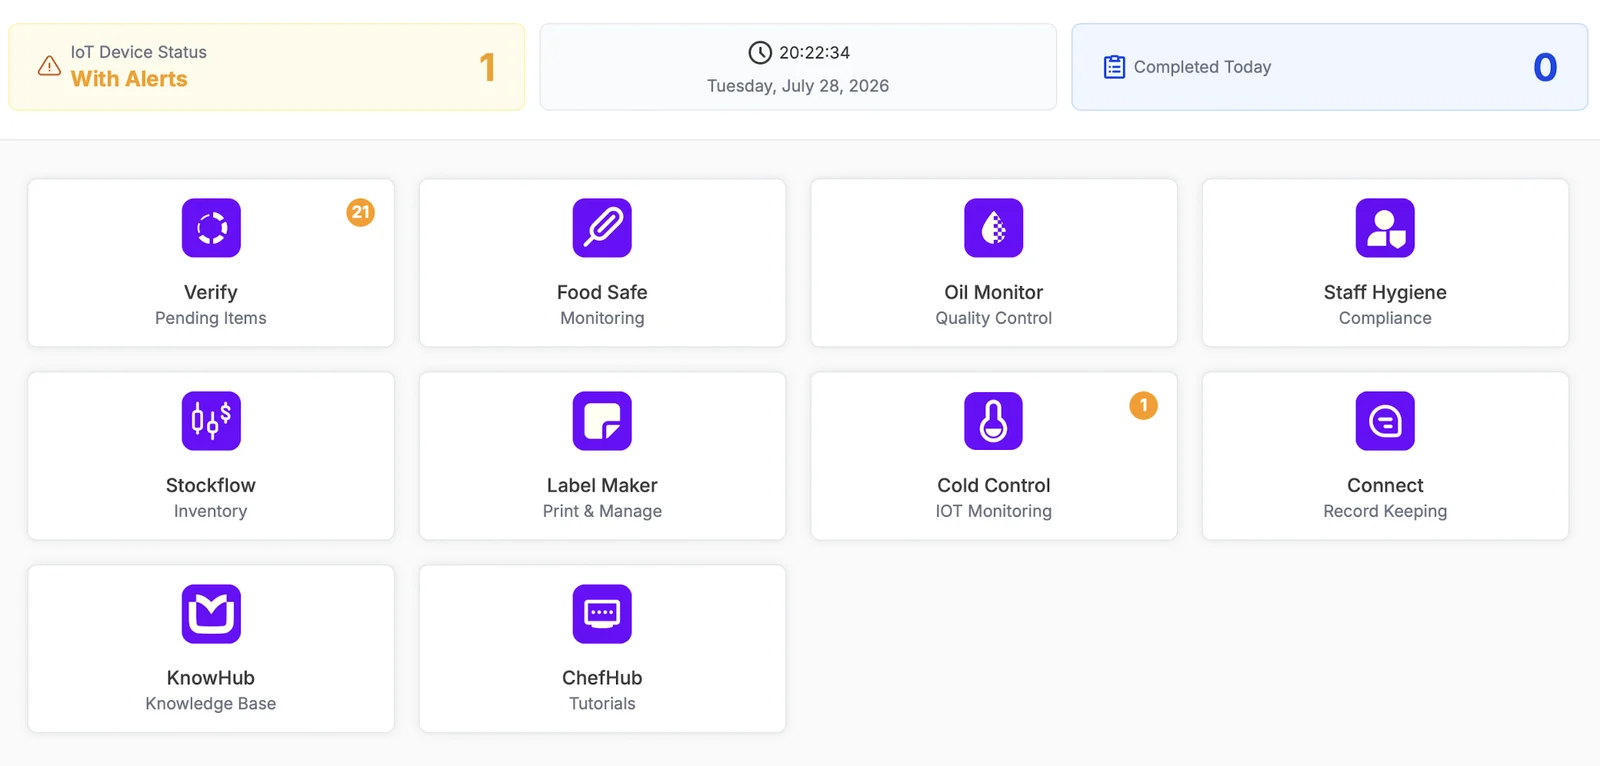Click the 'Print & Manage' subtitle

click(x=602, y=511)
